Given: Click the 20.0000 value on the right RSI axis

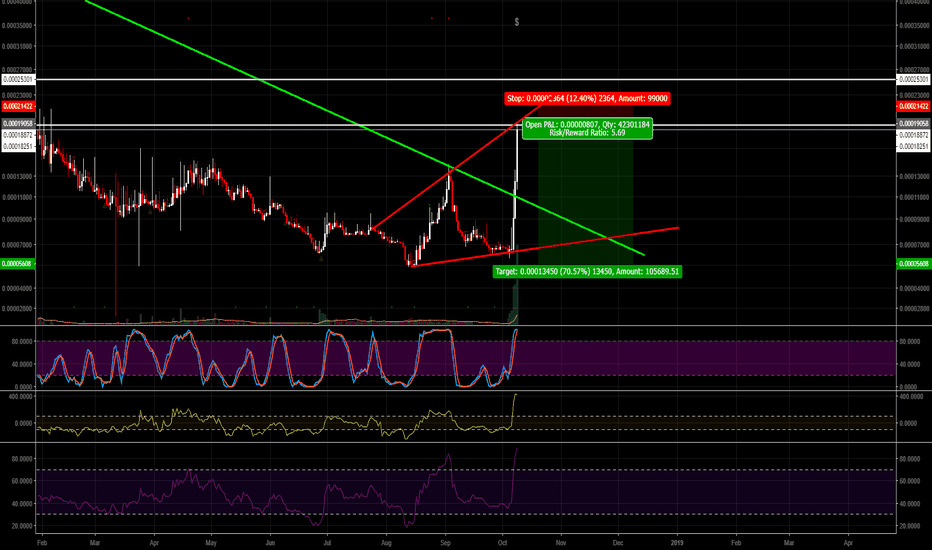Looking at the screenshot, I should [911, 526].
